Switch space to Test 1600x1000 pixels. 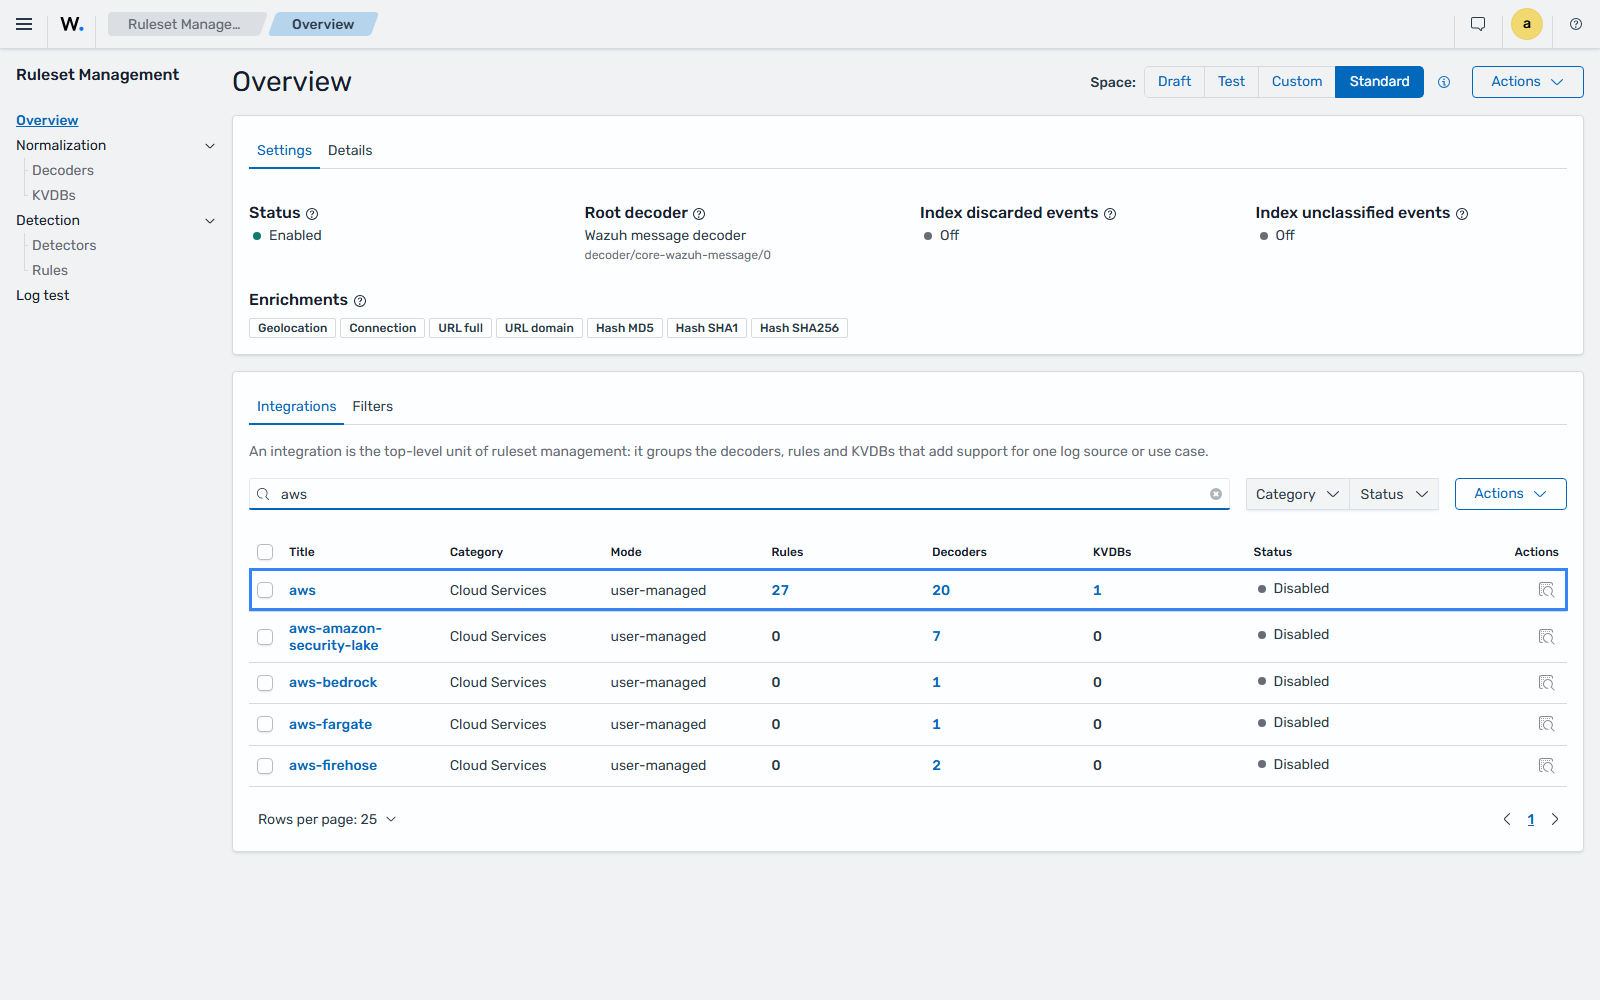pyautogui.click(x=1231, y=82)
